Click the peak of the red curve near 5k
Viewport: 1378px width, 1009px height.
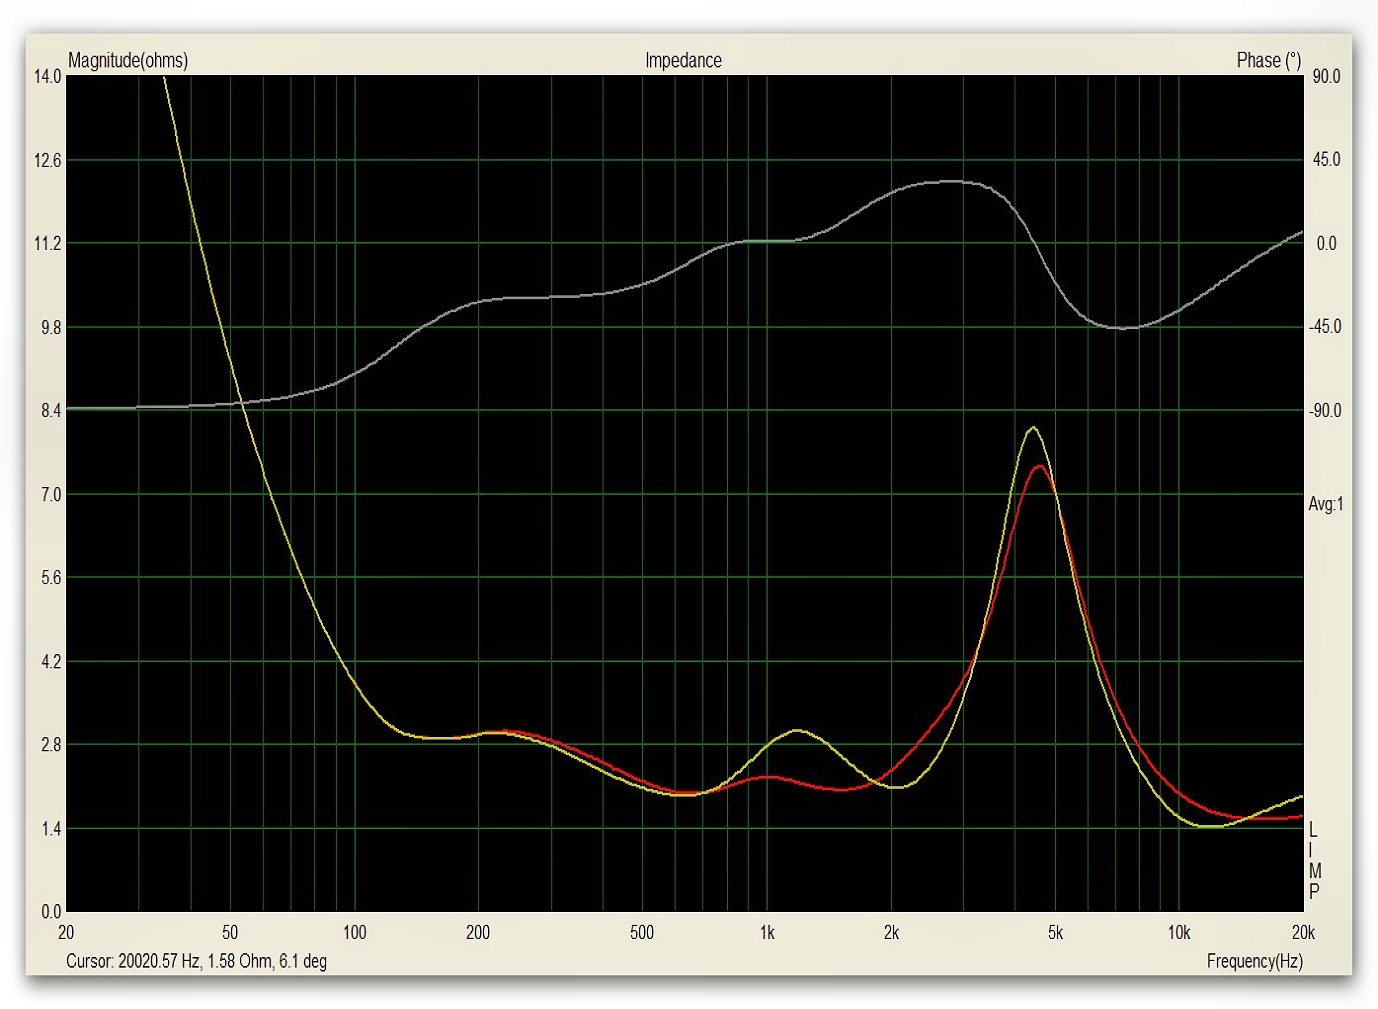pyautogui.click(x=1041, y=466)
